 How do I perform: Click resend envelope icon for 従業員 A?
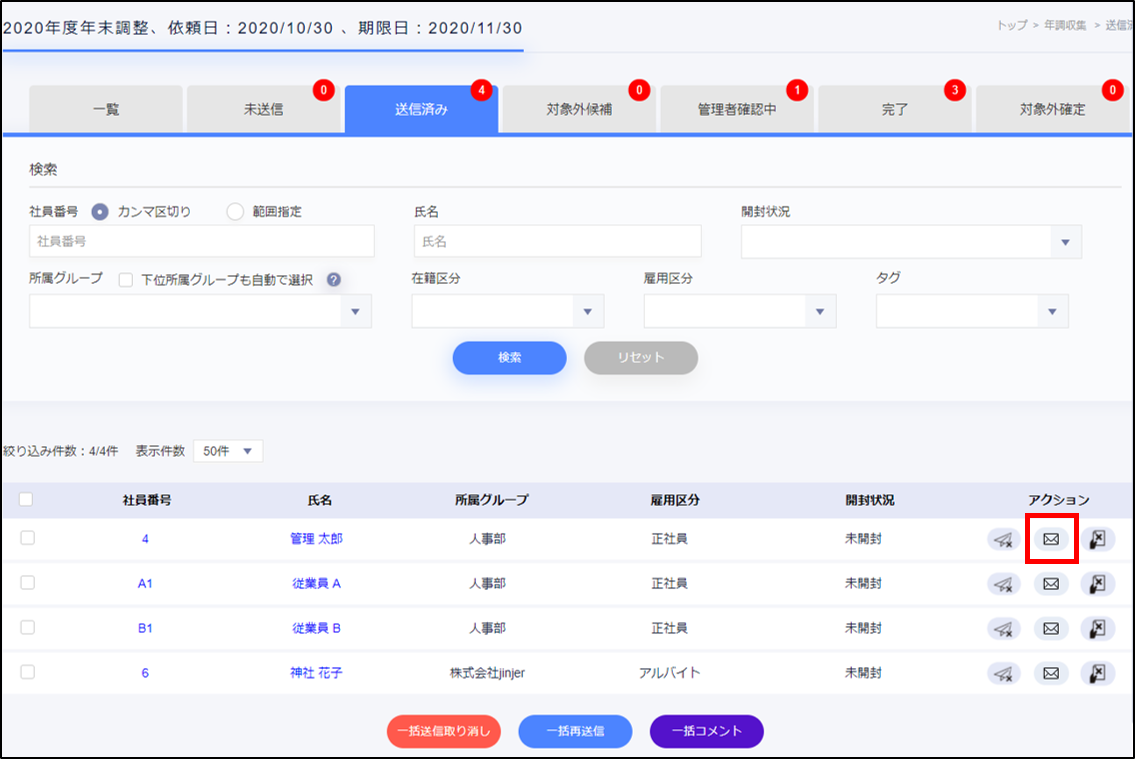1050,583
